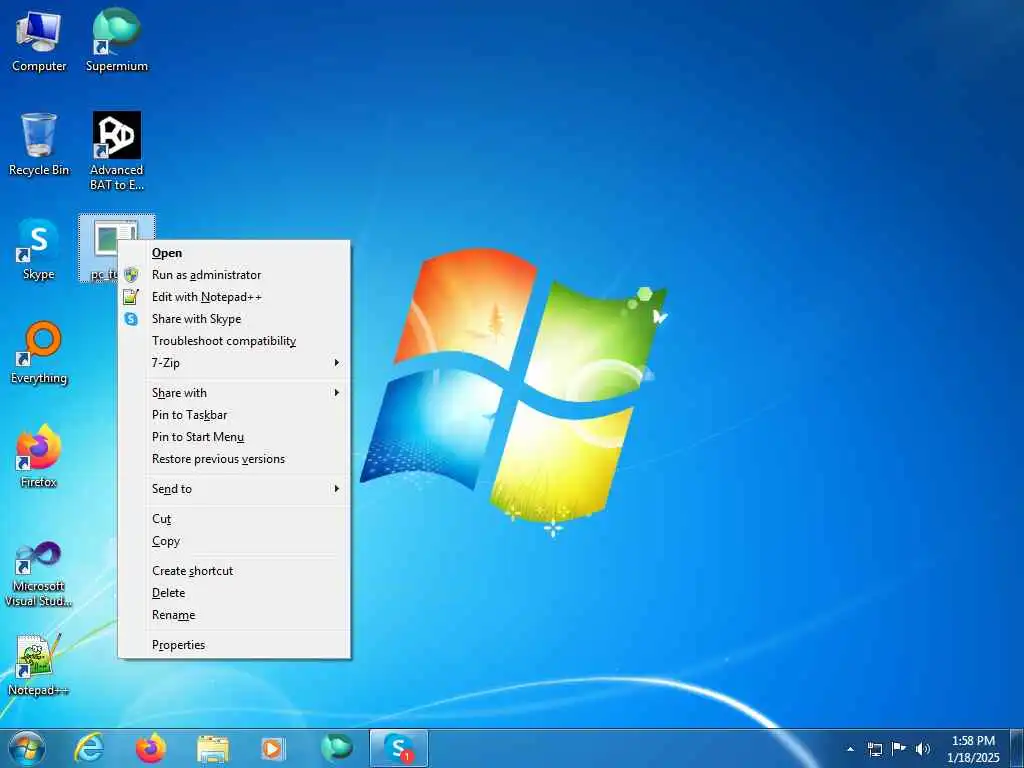Viewport: 1024px width, 768px height.
Task: Choose Properties in the context menu
Action: click(234, 645)
